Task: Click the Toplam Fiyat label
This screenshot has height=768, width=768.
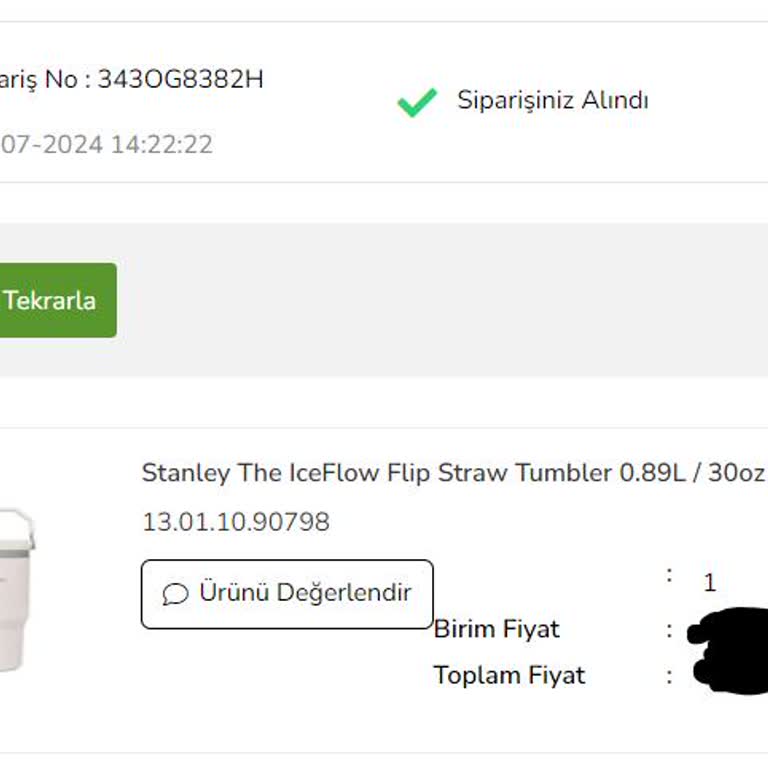Action: (509, 675)
